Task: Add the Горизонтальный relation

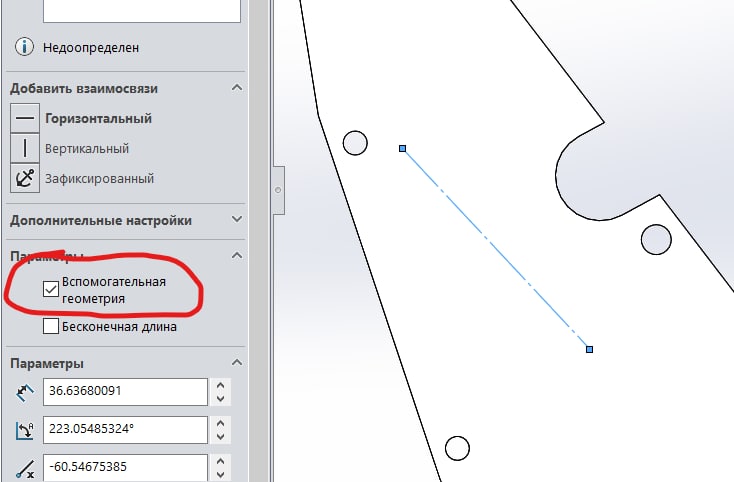Action: pyautogui.click(x=98, y=118)
